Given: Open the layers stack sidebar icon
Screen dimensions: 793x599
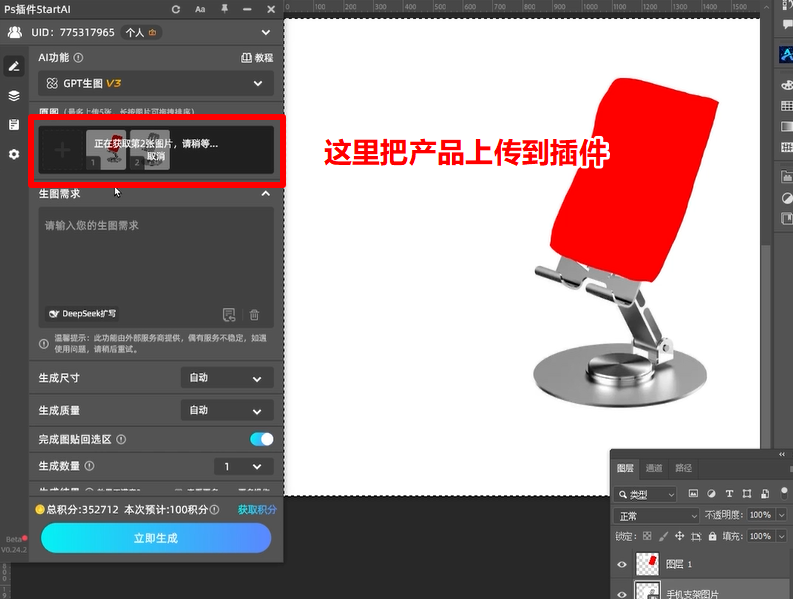Looking at the screenshot, I should (x=14, y=96).
